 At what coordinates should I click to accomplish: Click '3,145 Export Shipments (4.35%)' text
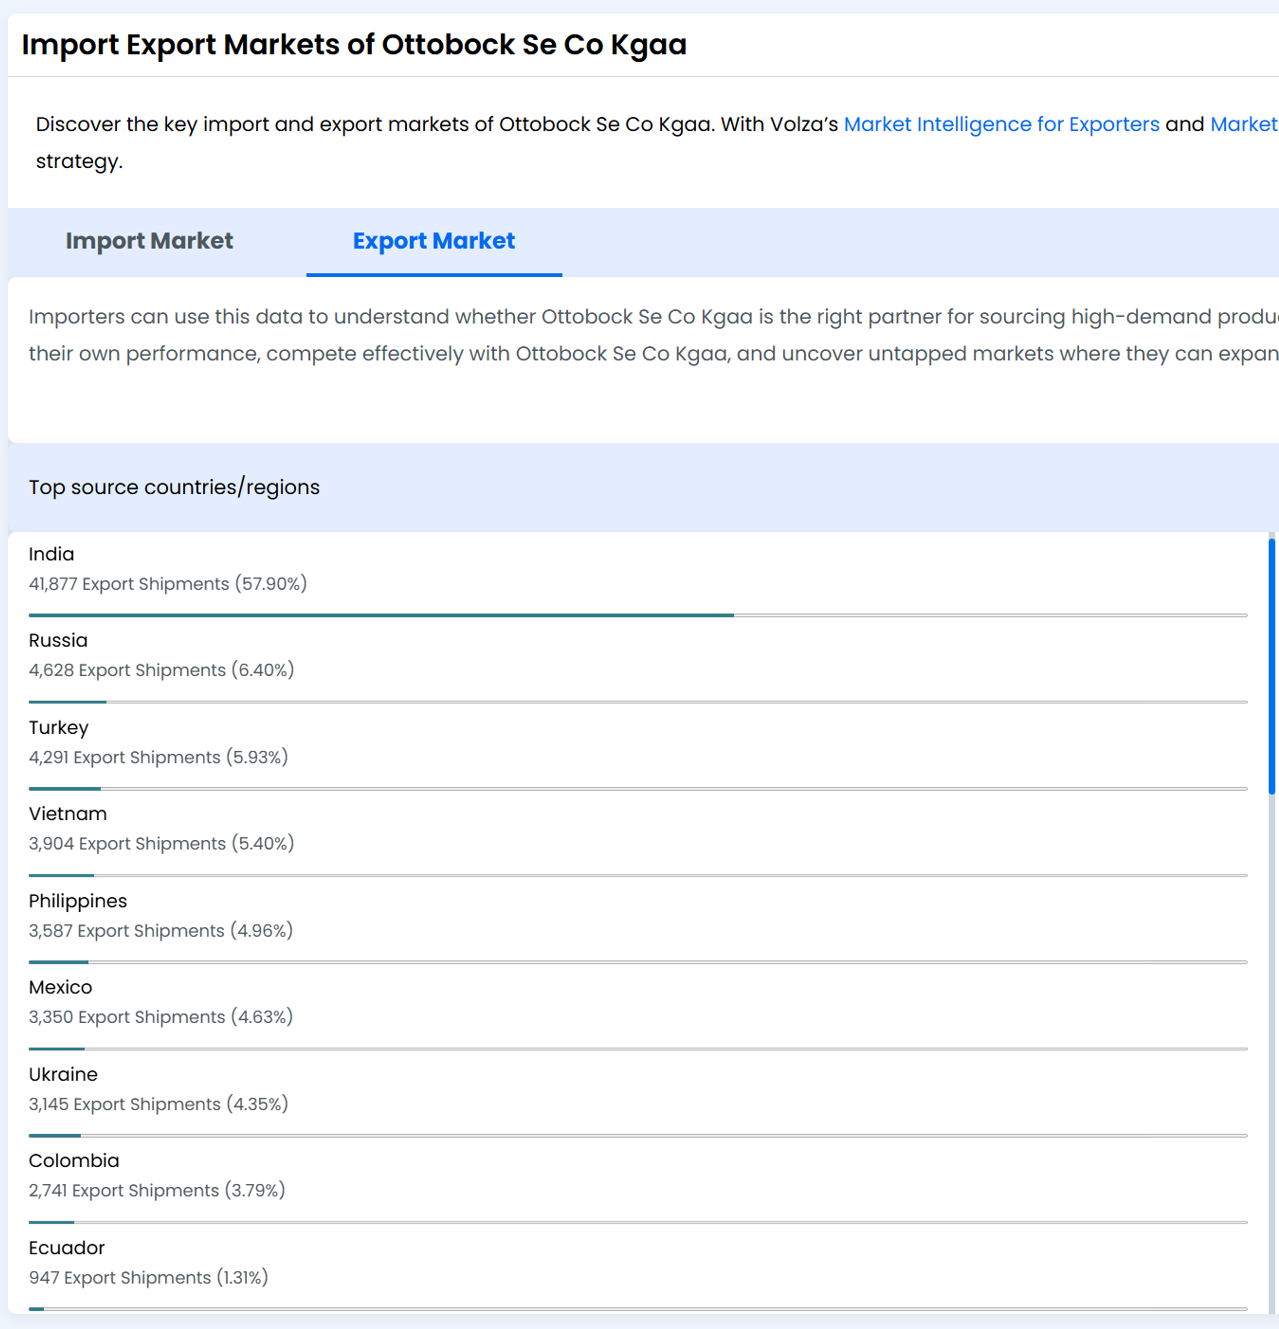point(159,1104)
